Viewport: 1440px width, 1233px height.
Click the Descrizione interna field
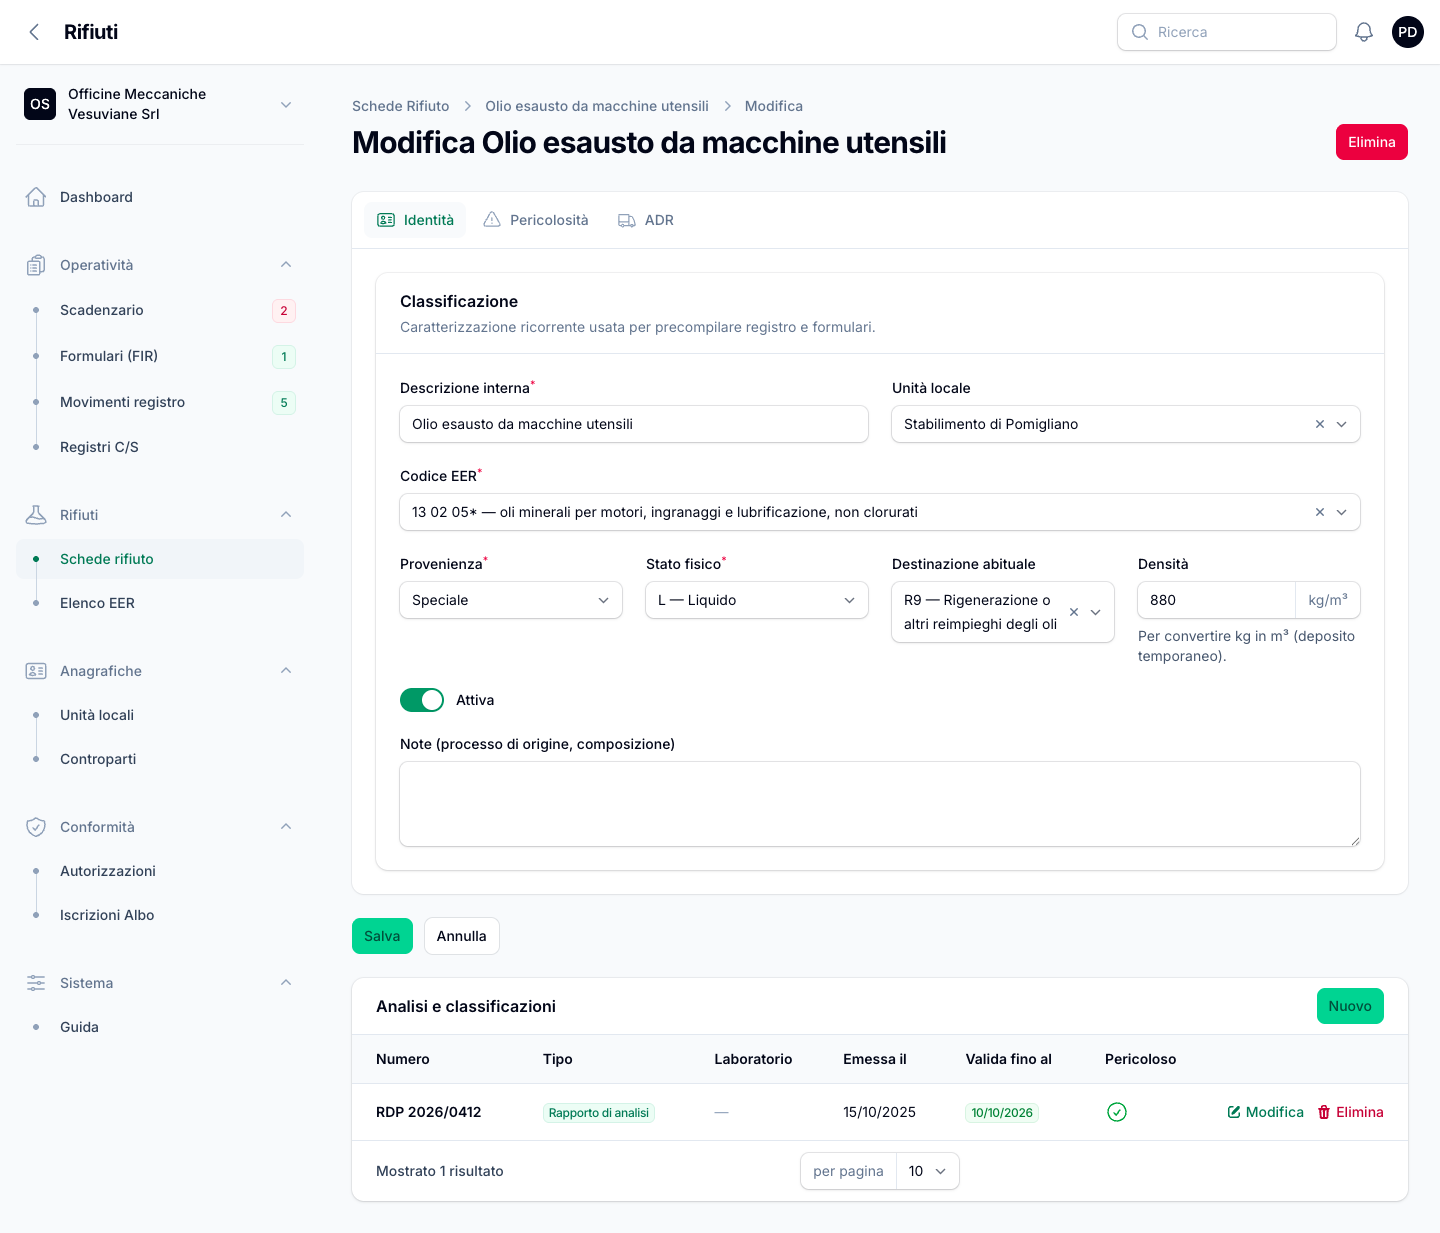pos(634,424)
